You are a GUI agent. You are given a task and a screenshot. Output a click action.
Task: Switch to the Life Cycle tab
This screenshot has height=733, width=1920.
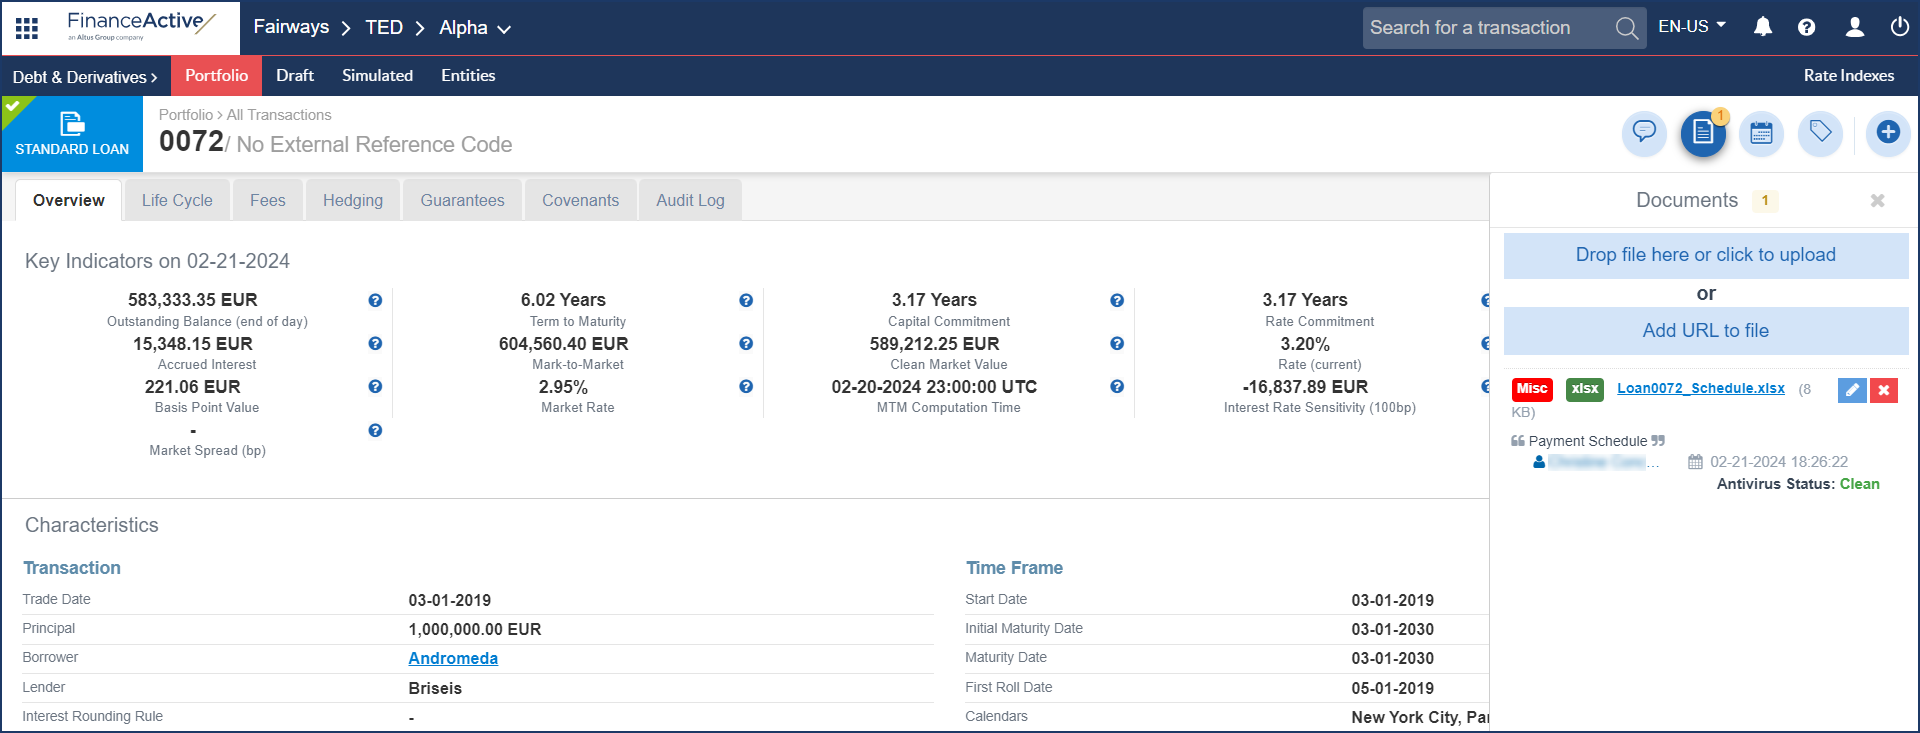177,200
